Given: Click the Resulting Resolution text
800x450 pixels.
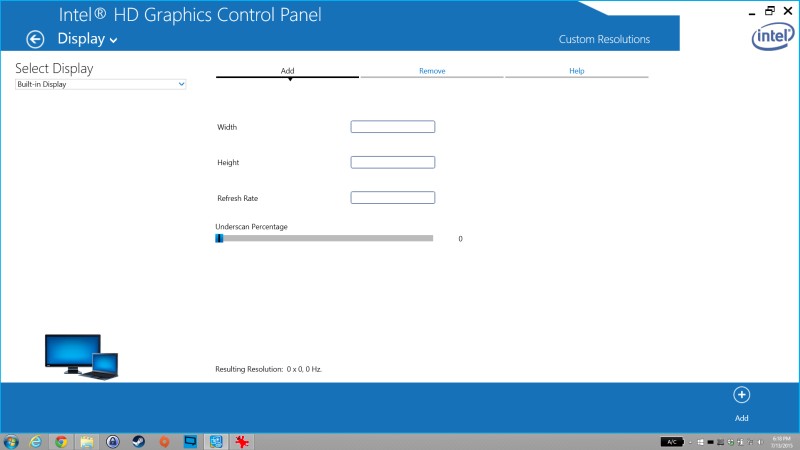Looking at the screenshot, I should point(268,369).
